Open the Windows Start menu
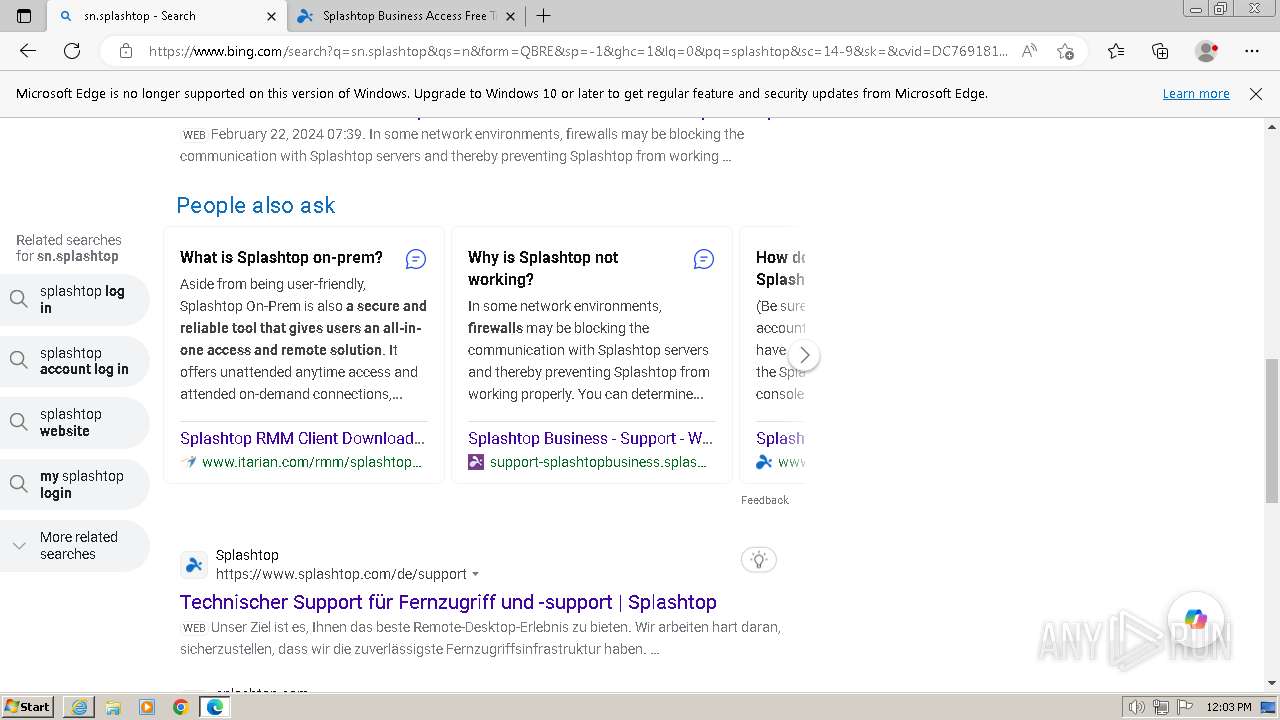 [28, 706]
